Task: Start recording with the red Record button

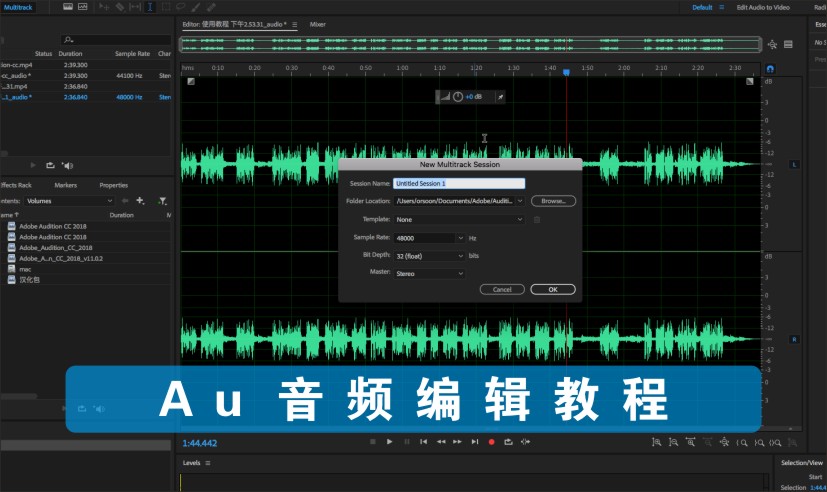Action: [x=492, y=442]
